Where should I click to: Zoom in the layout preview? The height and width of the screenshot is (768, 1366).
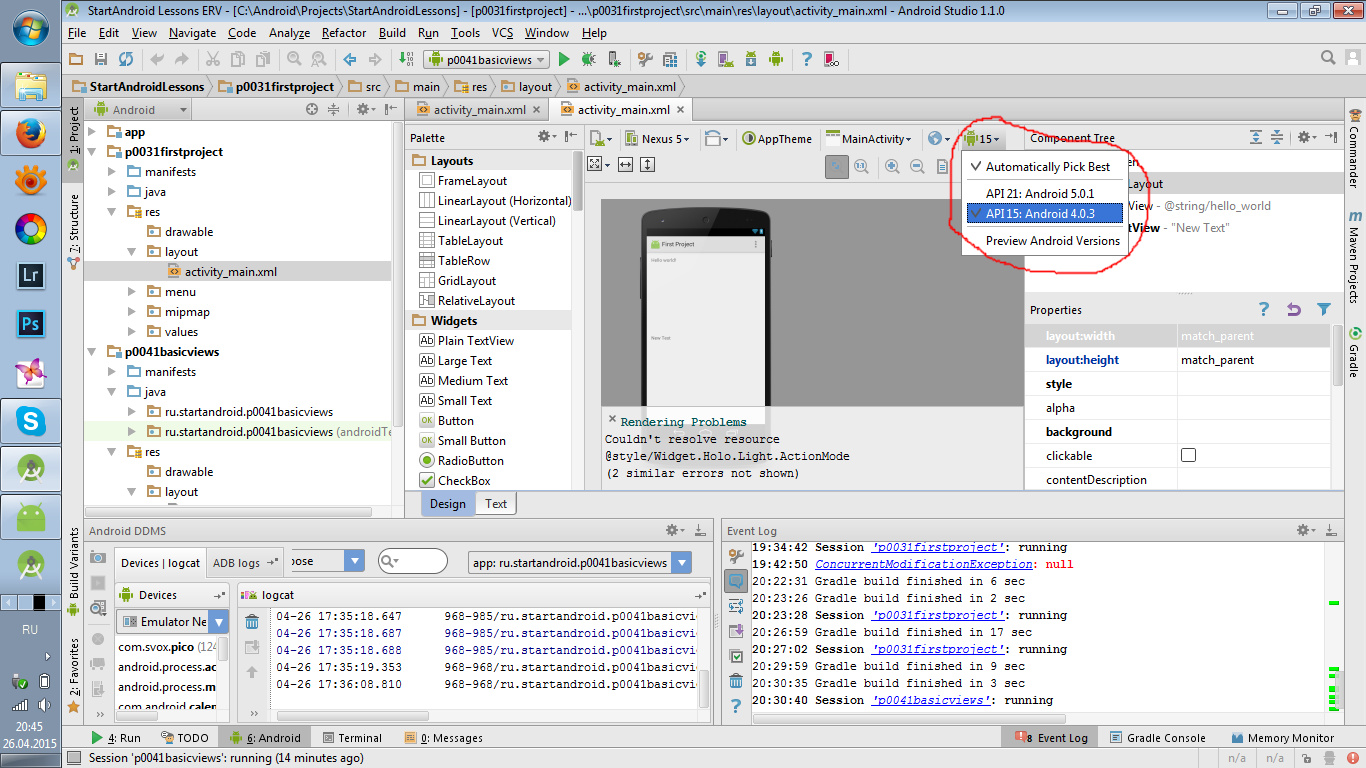pos(891,166)
